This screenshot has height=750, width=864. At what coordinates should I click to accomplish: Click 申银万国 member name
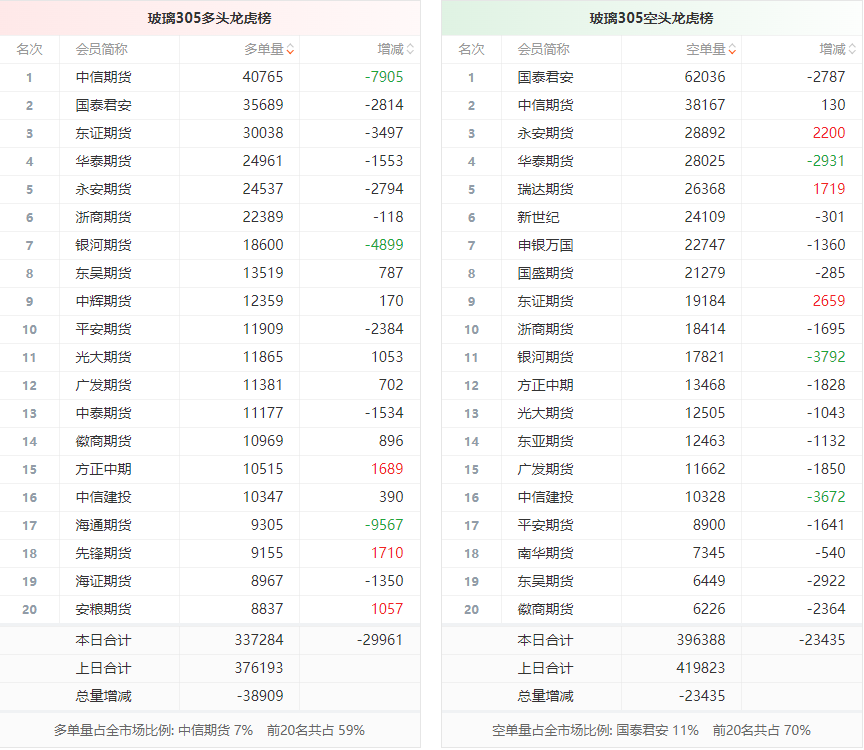pos(545,245)
